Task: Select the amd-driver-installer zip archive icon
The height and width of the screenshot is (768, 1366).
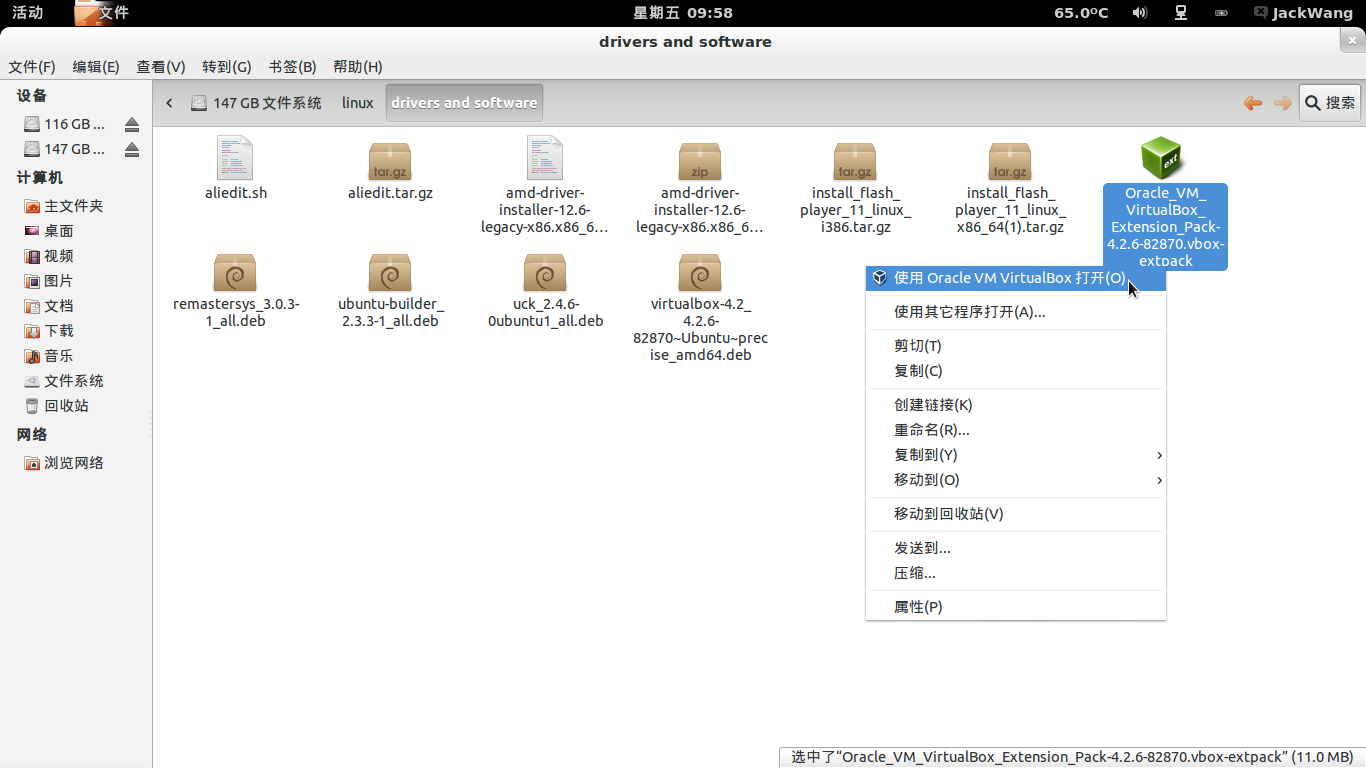Action: pyautogui.click(x=700, y=161)
